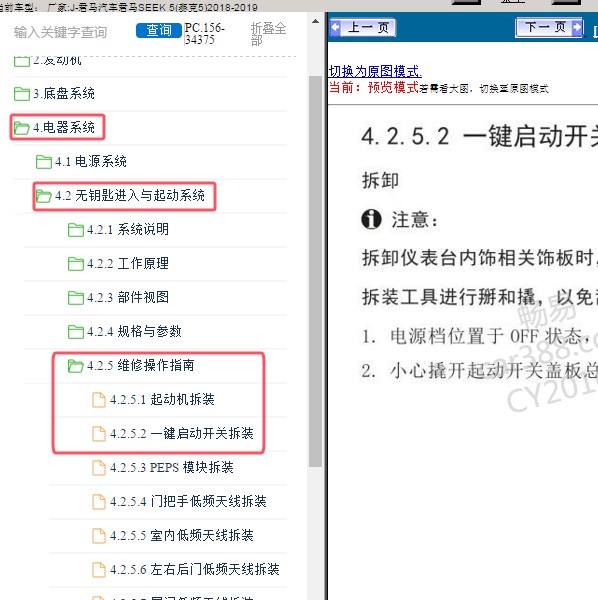Open 4.2.5.3 PEPS 模块拆装 page

tap(171, 468)
